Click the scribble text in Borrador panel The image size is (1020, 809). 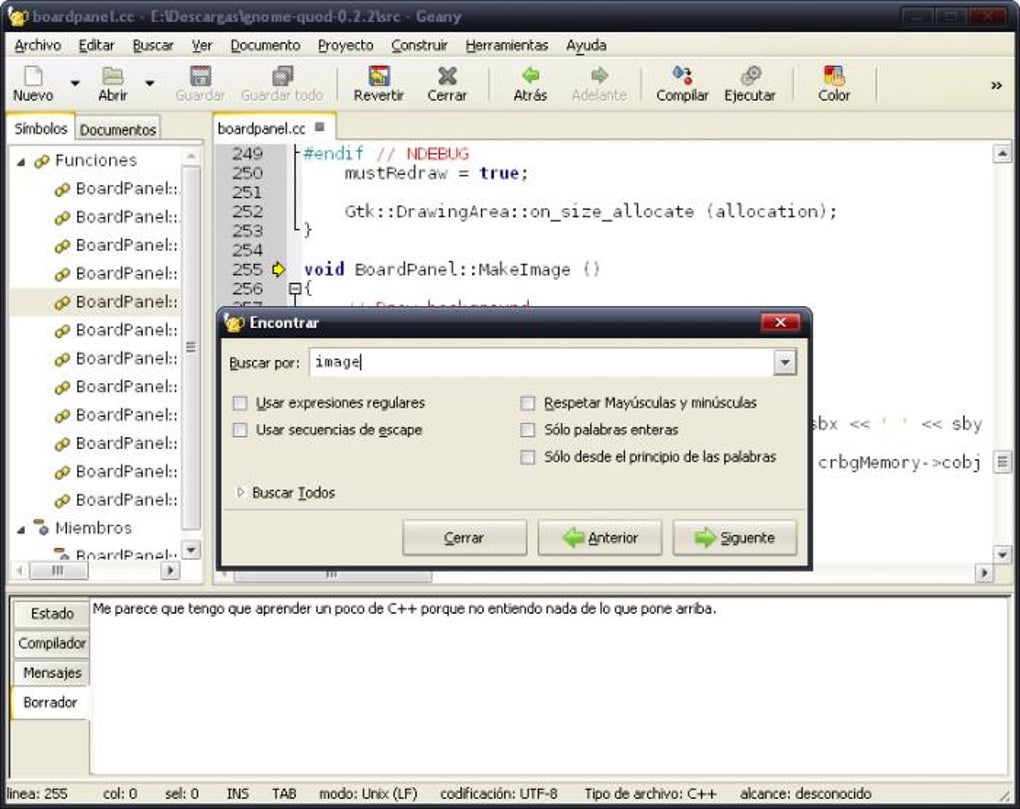pos(404,609)
